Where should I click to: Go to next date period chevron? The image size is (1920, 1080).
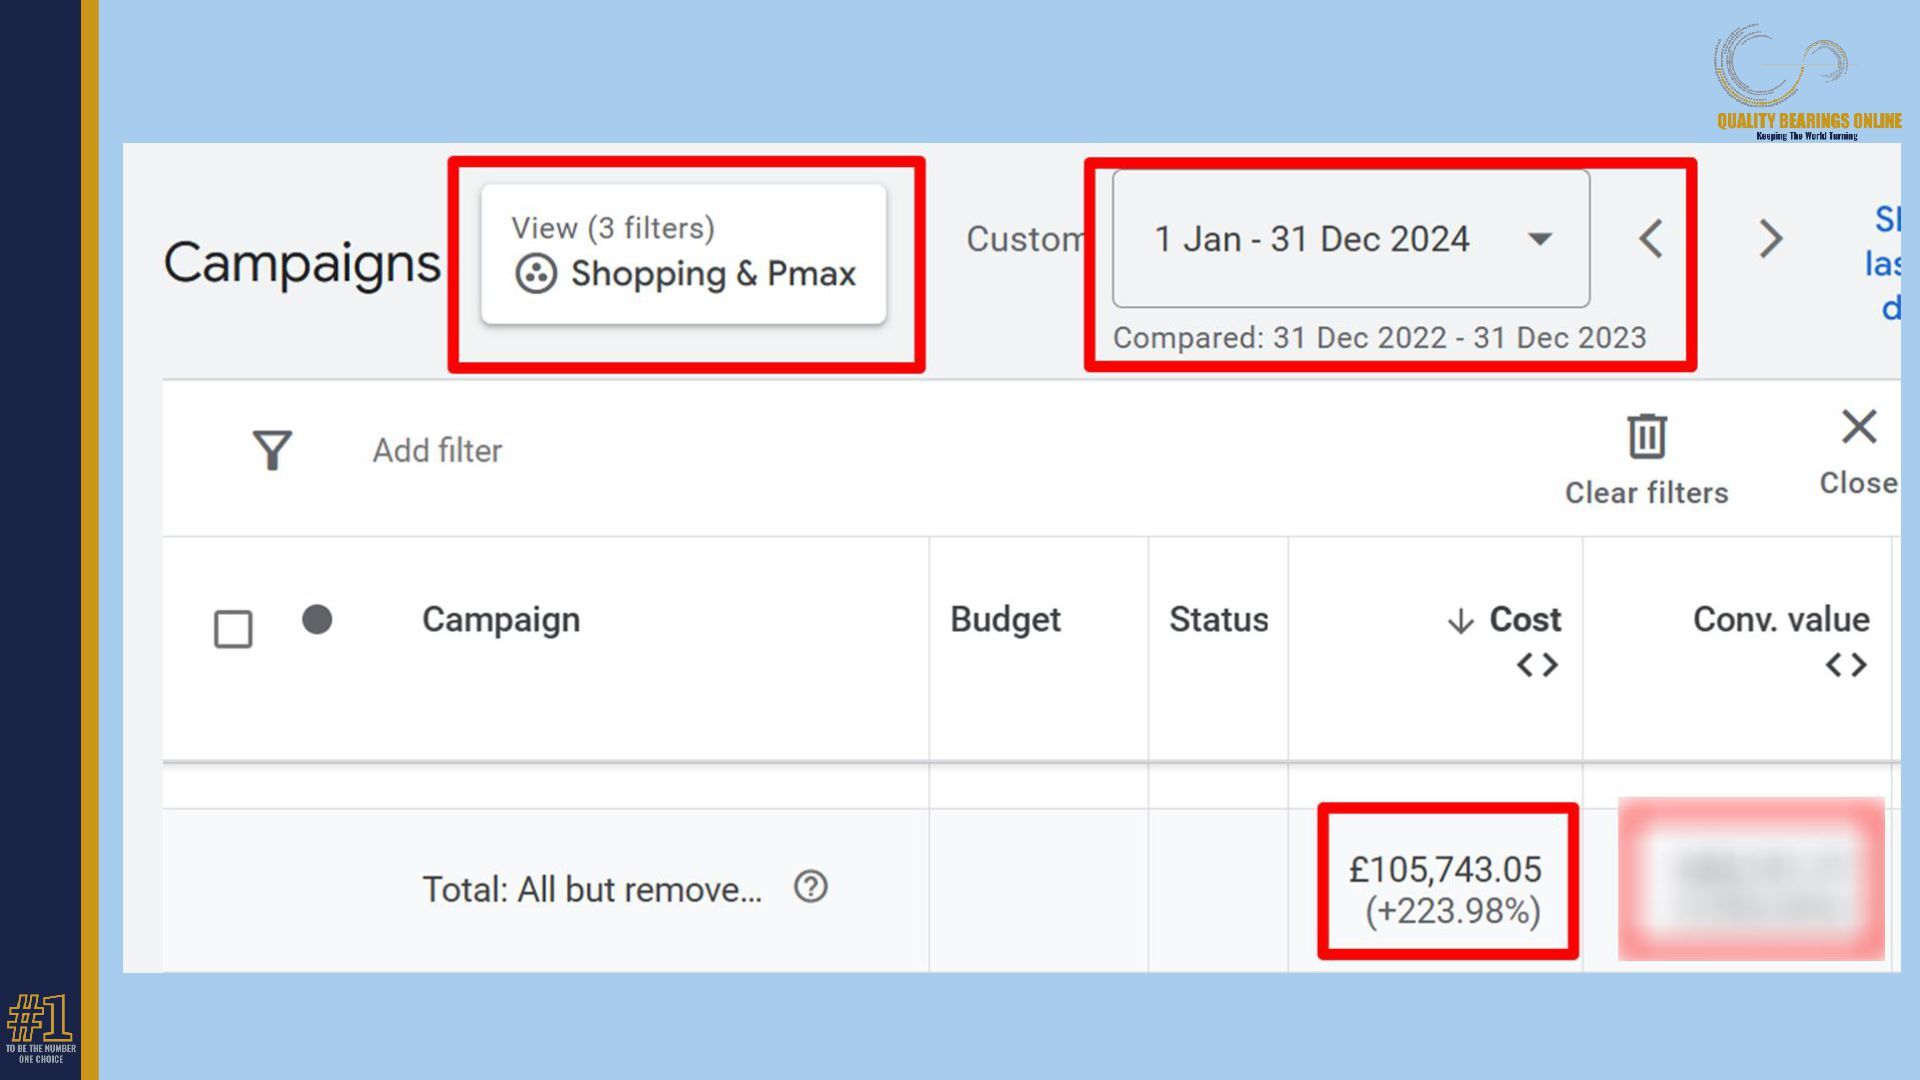1770,239
